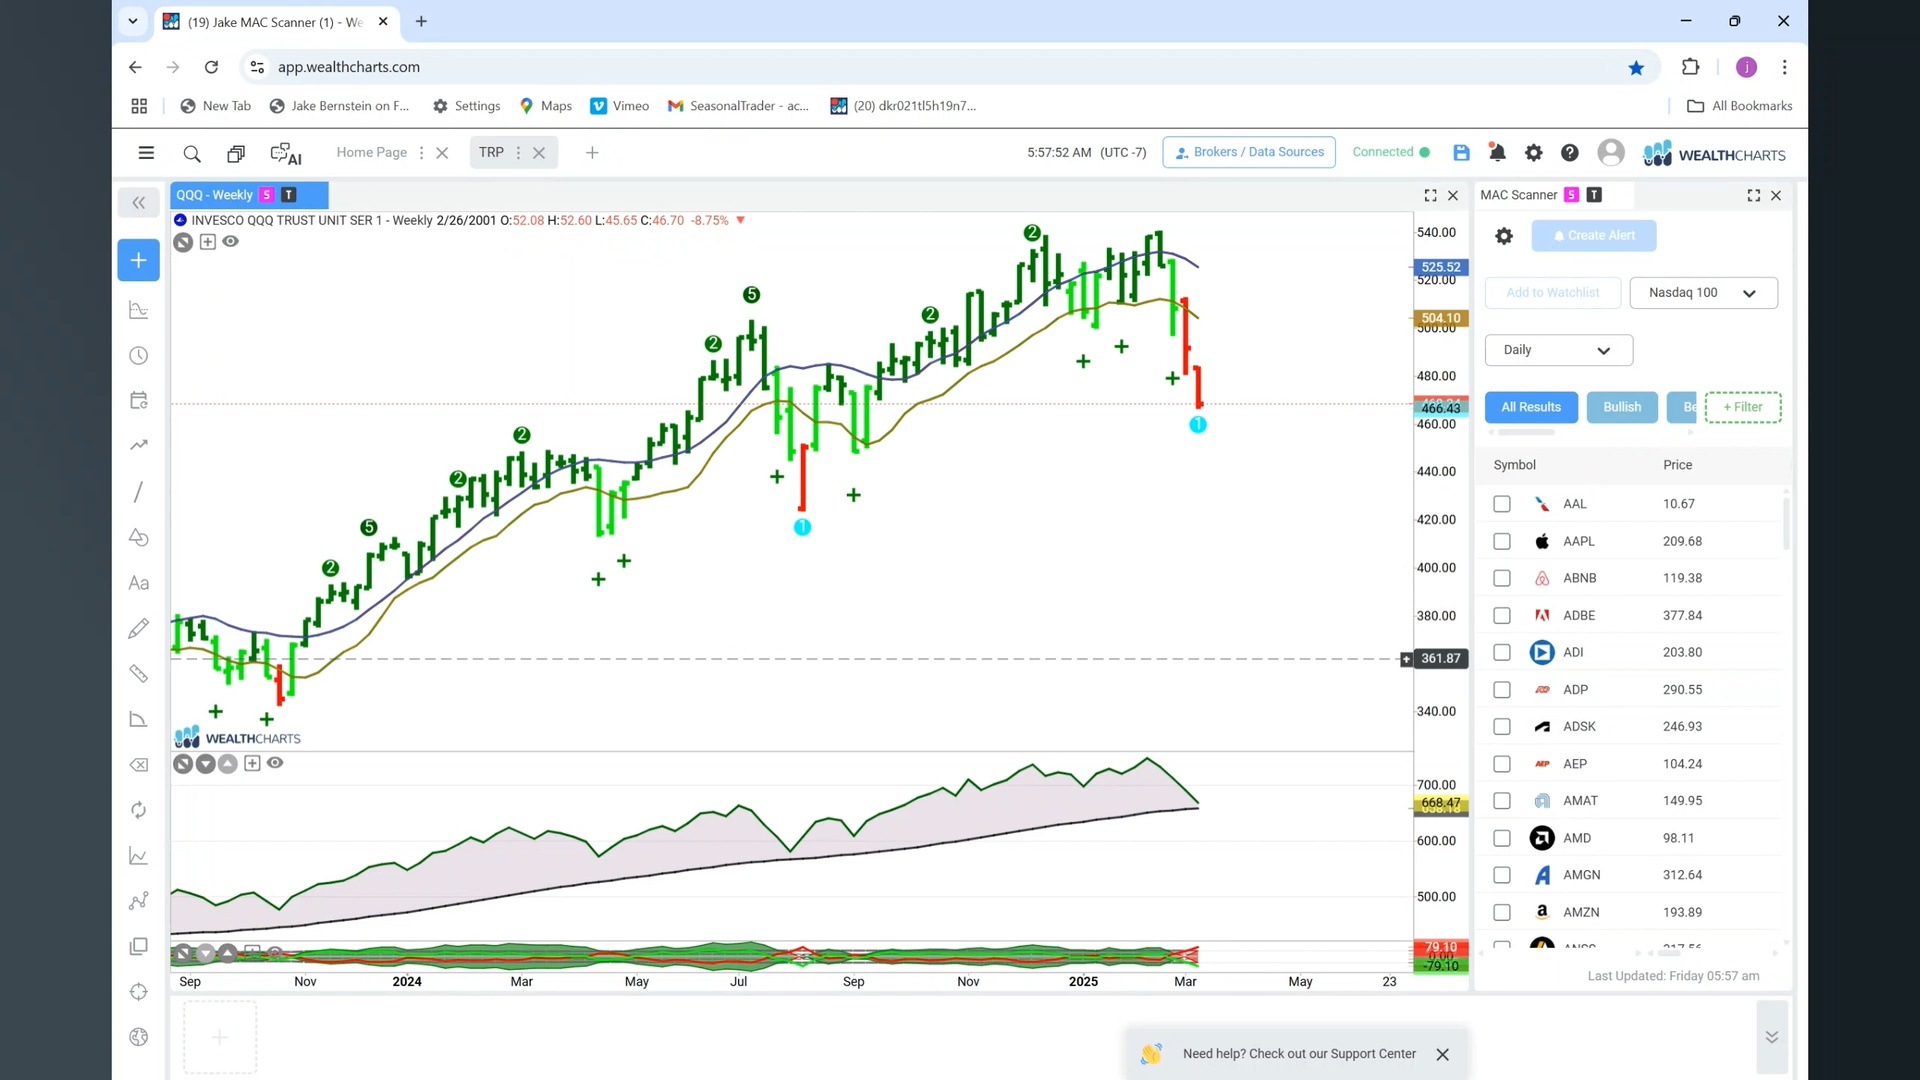The image size is (1920, 1080).
Task: Open the notifications bell icon
Action: tap(1497, 152)
